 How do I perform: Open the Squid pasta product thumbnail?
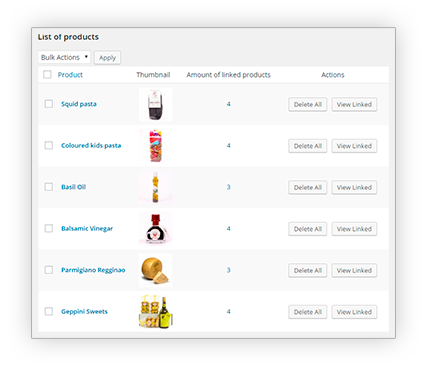pyautogui.click(x=156, y=104)
